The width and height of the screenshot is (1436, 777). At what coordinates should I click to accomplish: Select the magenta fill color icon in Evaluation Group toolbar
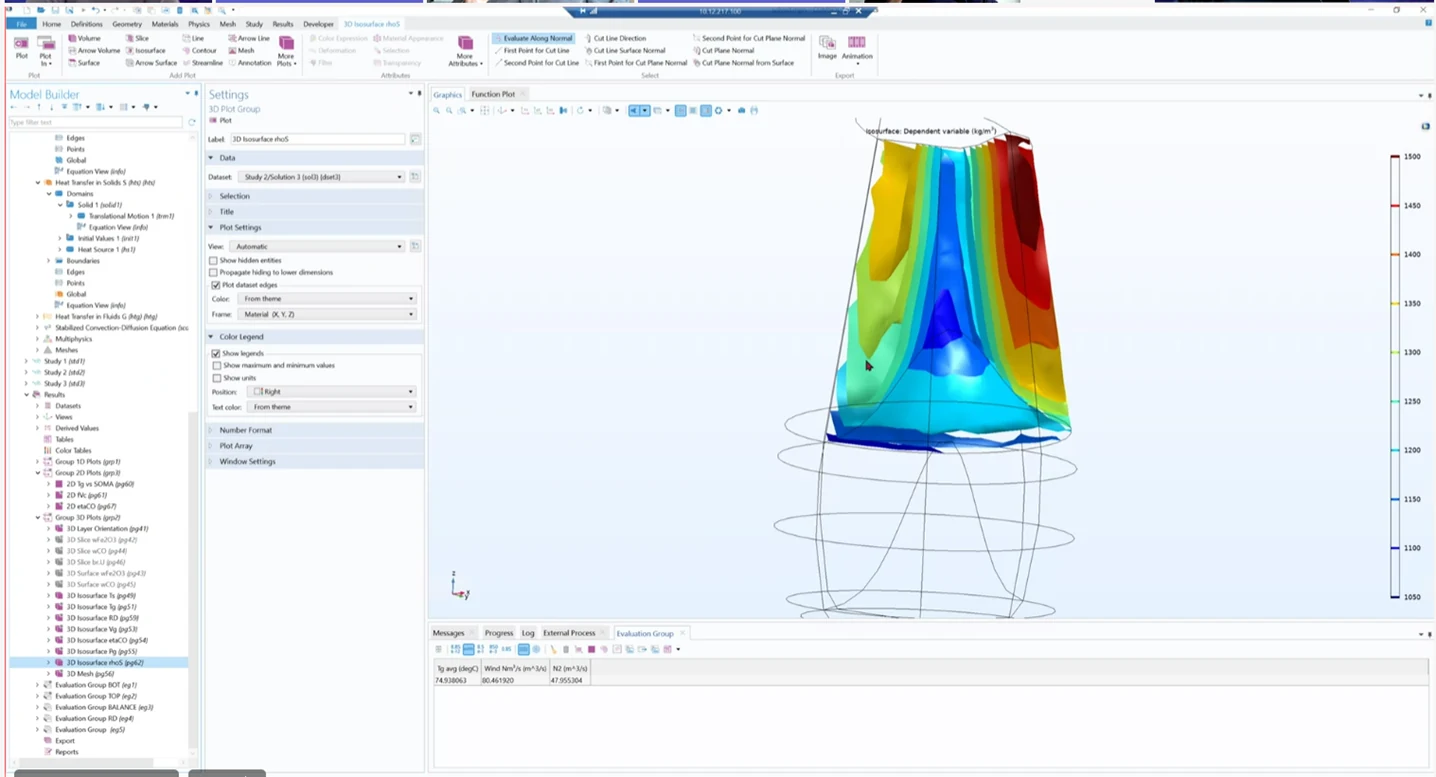point(591,649)
